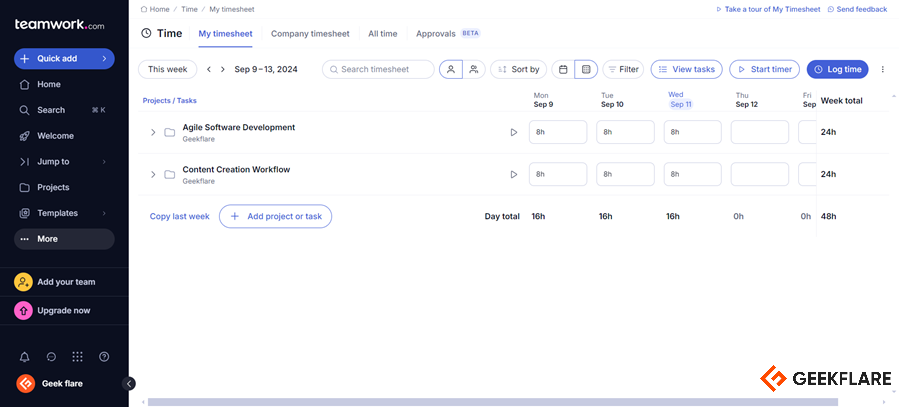Click Add project or task button

coord(275,217)
